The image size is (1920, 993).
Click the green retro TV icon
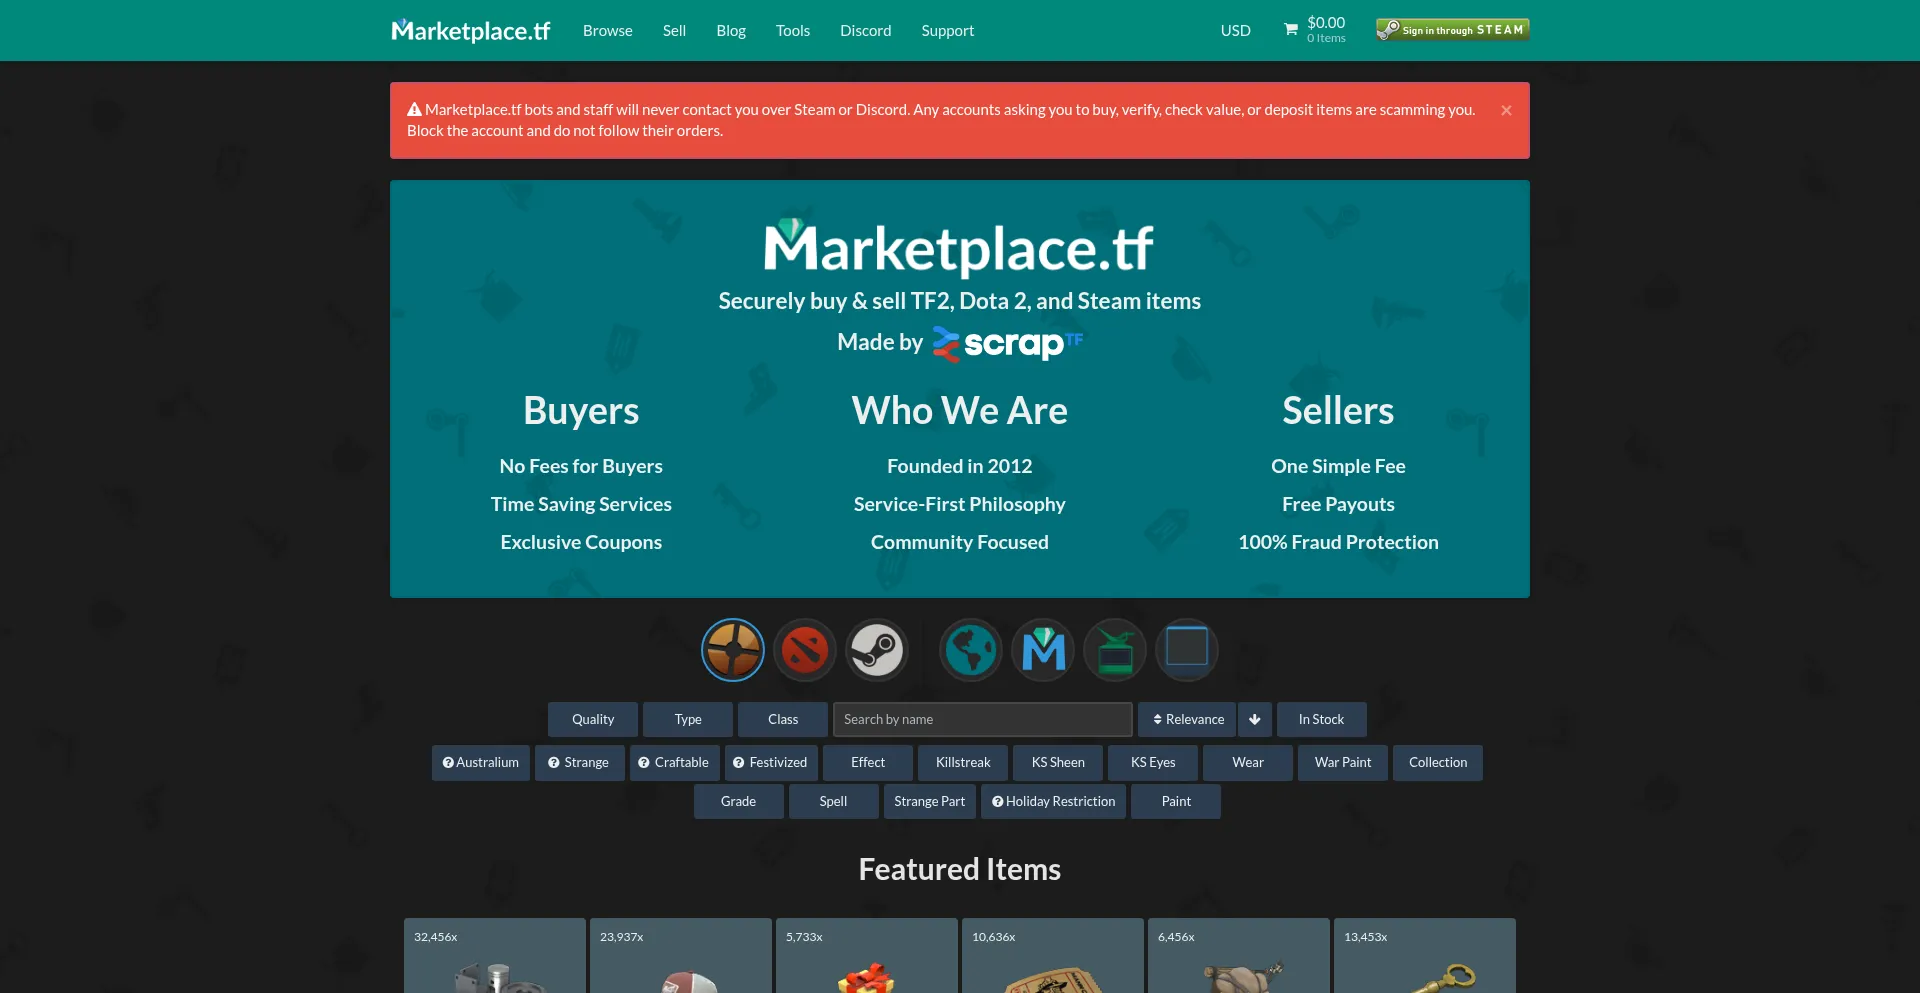pos(1114,650)
